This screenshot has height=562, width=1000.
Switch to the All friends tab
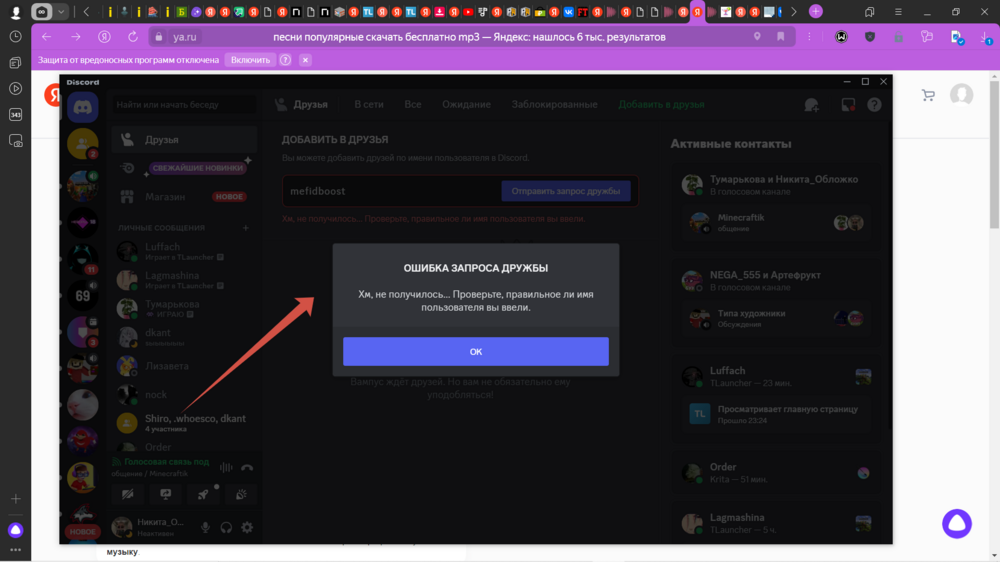(x=413, y=105)
